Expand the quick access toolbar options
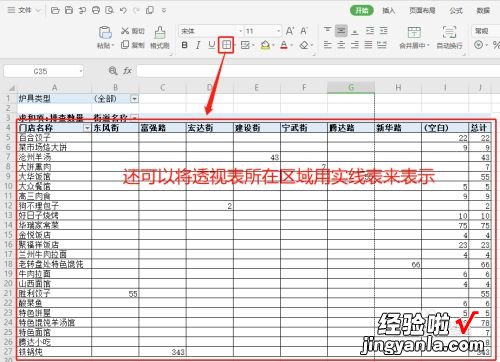This screenshot has width=500, height=362. coord(164,10)
